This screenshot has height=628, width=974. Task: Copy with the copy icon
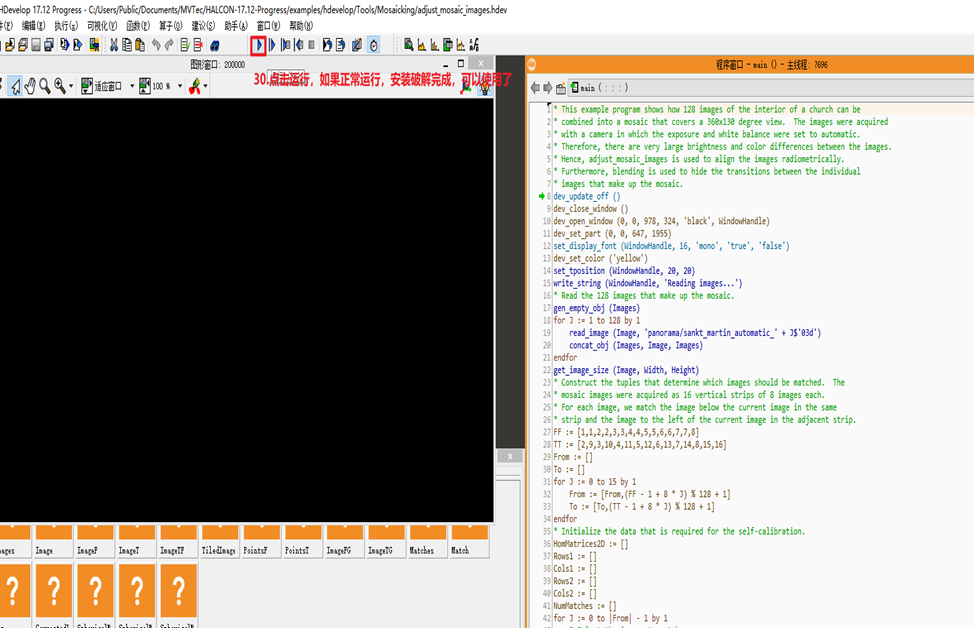(x=127, y=45)
